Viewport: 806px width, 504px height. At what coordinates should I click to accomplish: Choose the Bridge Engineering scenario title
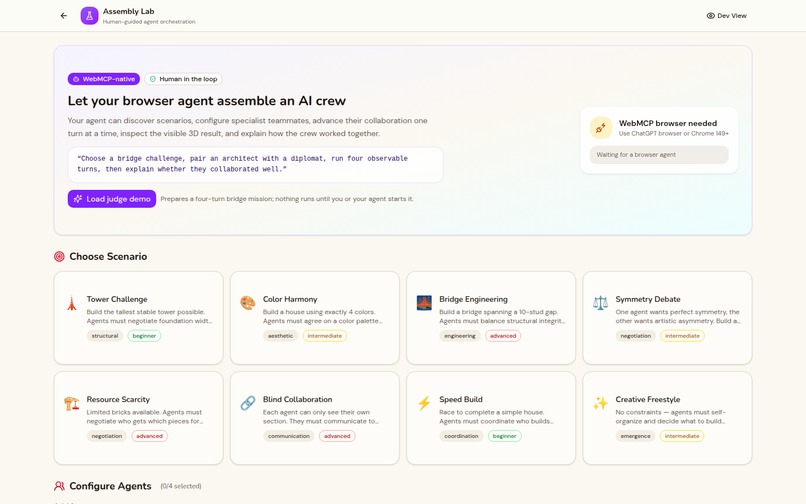[x=473, y=299]
